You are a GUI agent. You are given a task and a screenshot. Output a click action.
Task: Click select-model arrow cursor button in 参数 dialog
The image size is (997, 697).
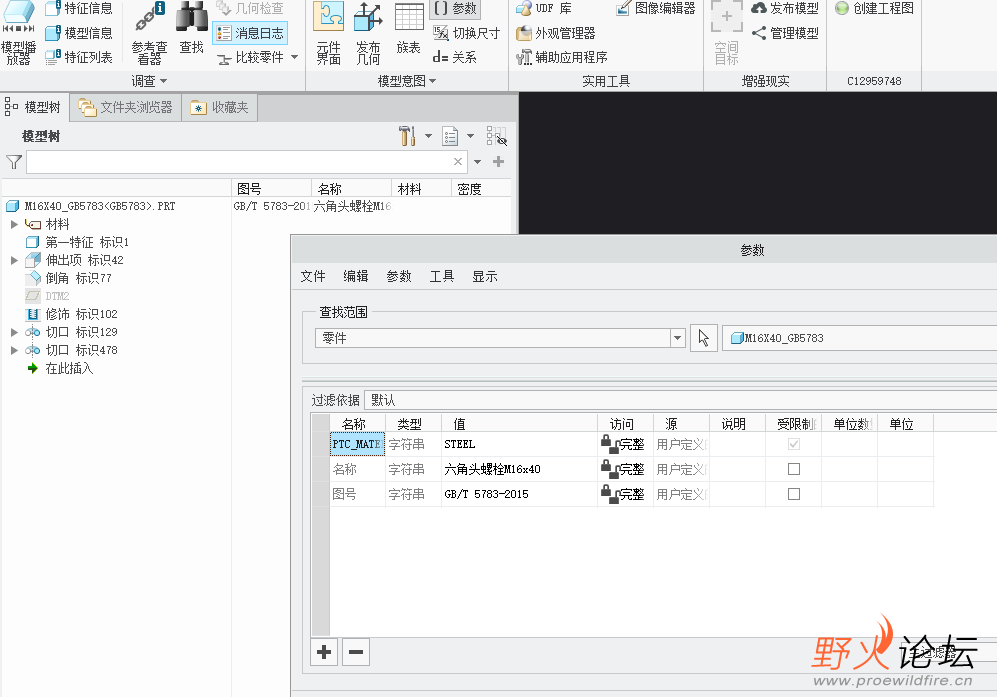tap(703, 338)
